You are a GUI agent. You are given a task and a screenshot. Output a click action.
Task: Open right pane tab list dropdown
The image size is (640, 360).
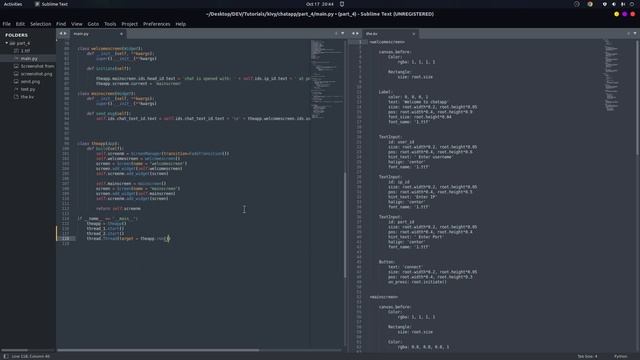pos(635,33)
